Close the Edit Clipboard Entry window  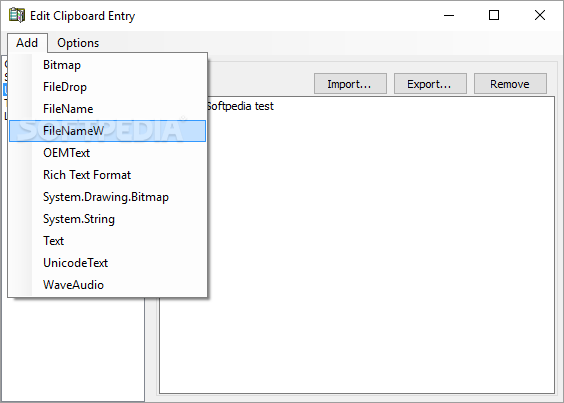(540, 15)
